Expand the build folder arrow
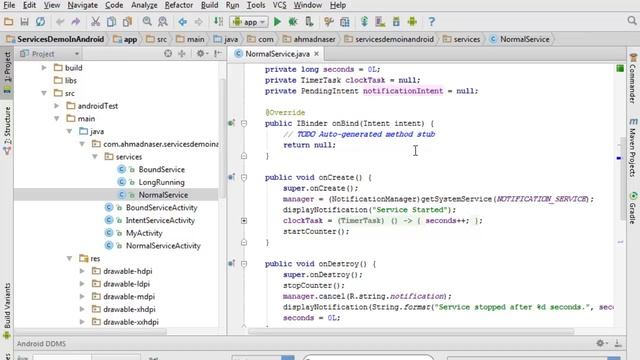640x360 pixels. (x=44, y=67)
